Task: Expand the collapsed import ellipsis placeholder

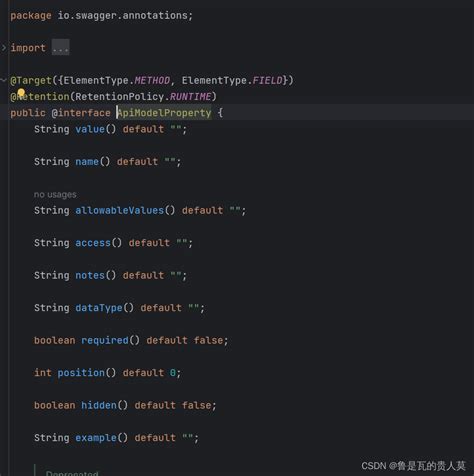Action: pos(60,48)
